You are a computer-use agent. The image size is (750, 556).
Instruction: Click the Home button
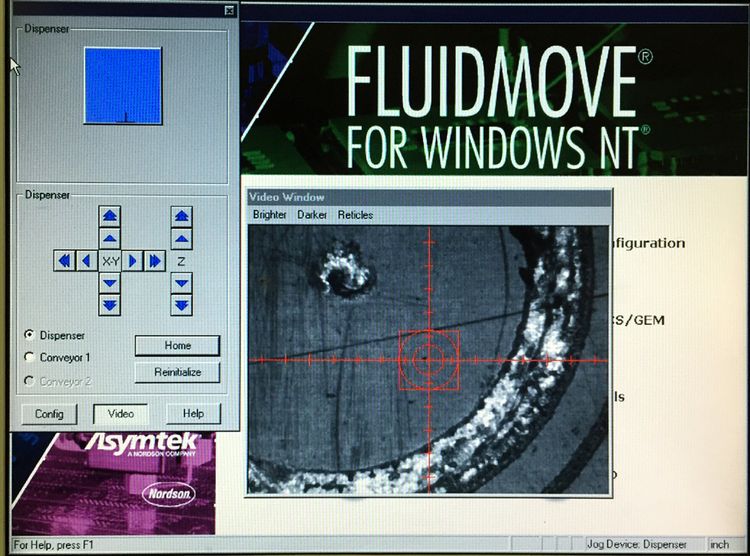pos(178,346)
